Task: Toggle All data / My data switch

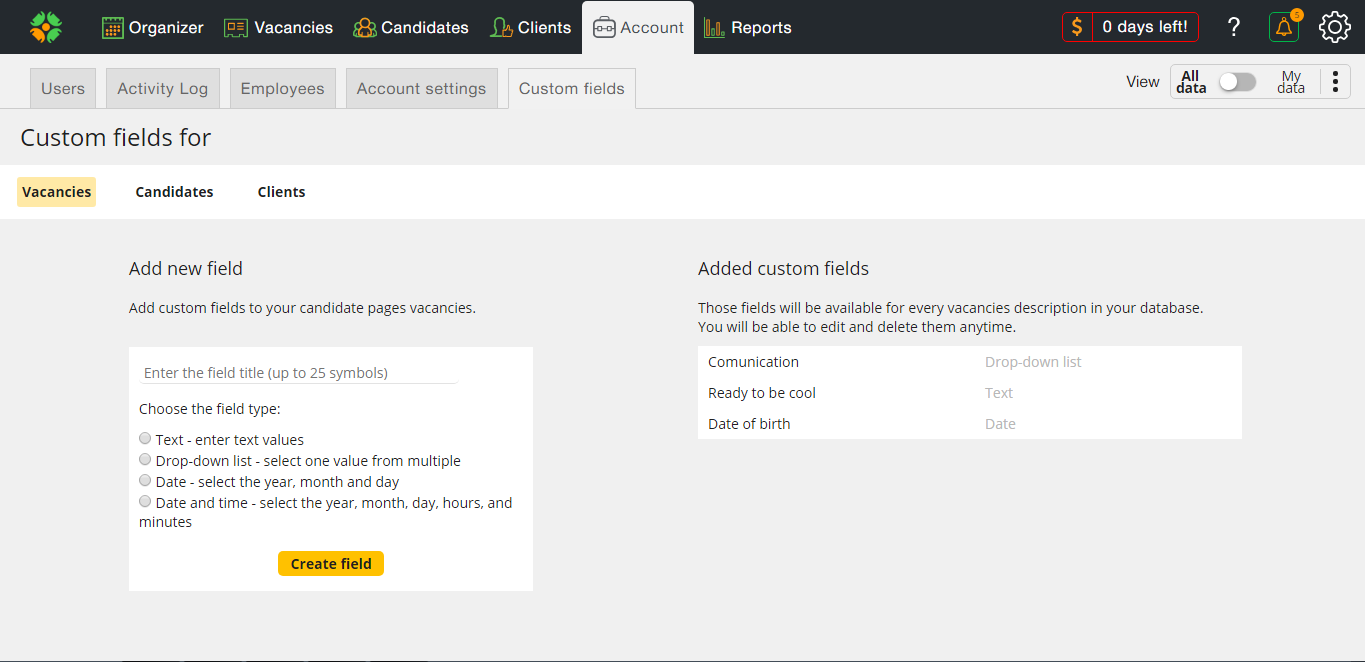Action: (1237, 82)
